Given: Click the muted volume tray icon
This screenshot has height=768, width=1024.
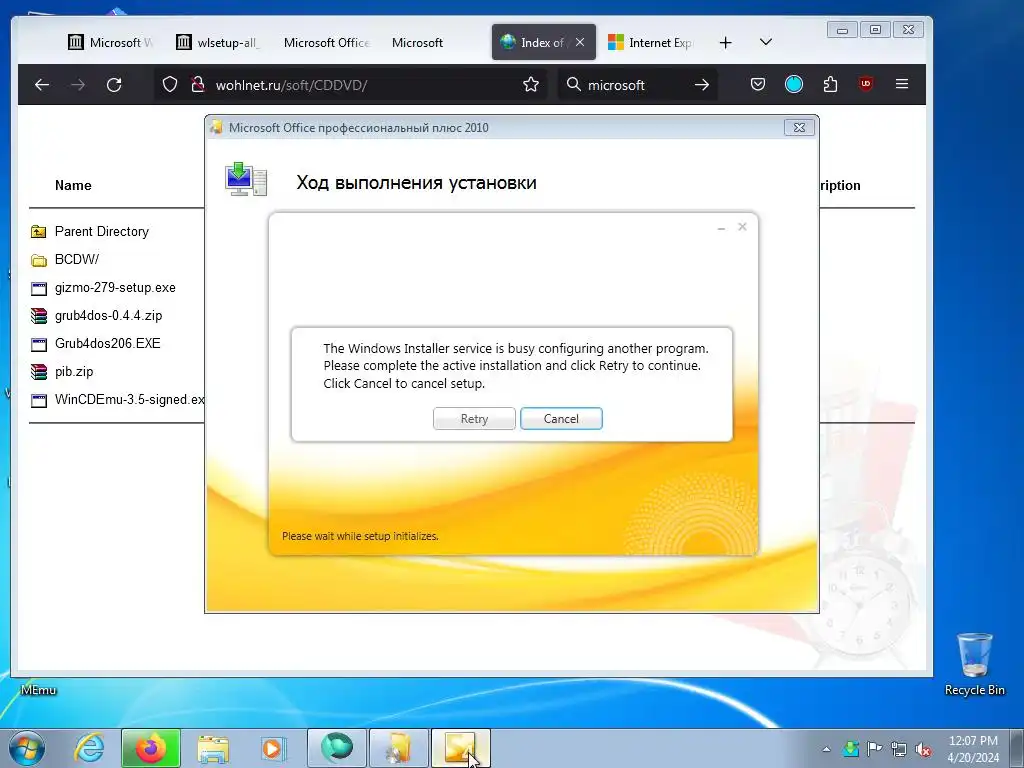Looking at the screenshot, I should click(923, 749).
